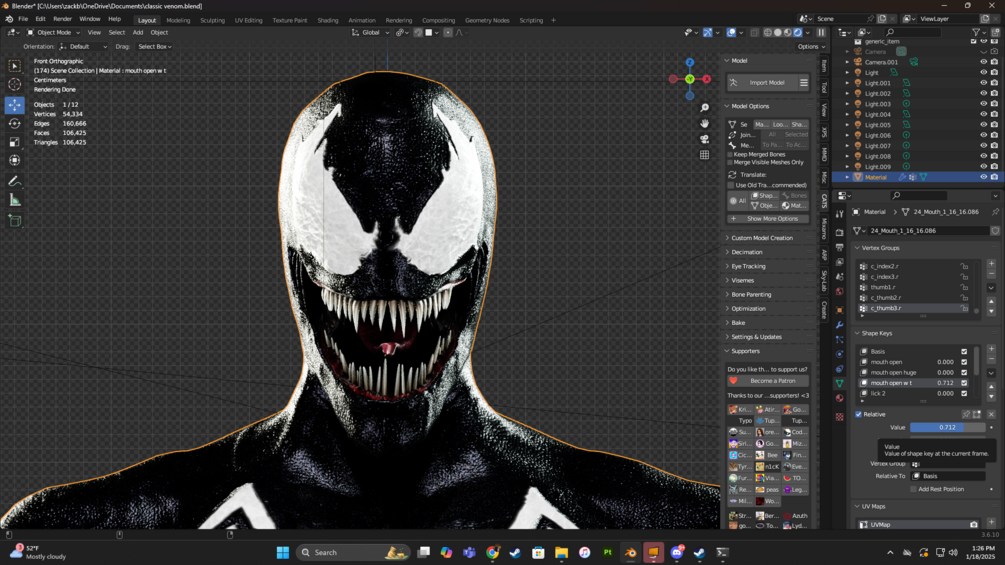The image size is (1005, 565).
Task: Uncheck the Relative shape keys checkbox
Action: tap(858, 414)
